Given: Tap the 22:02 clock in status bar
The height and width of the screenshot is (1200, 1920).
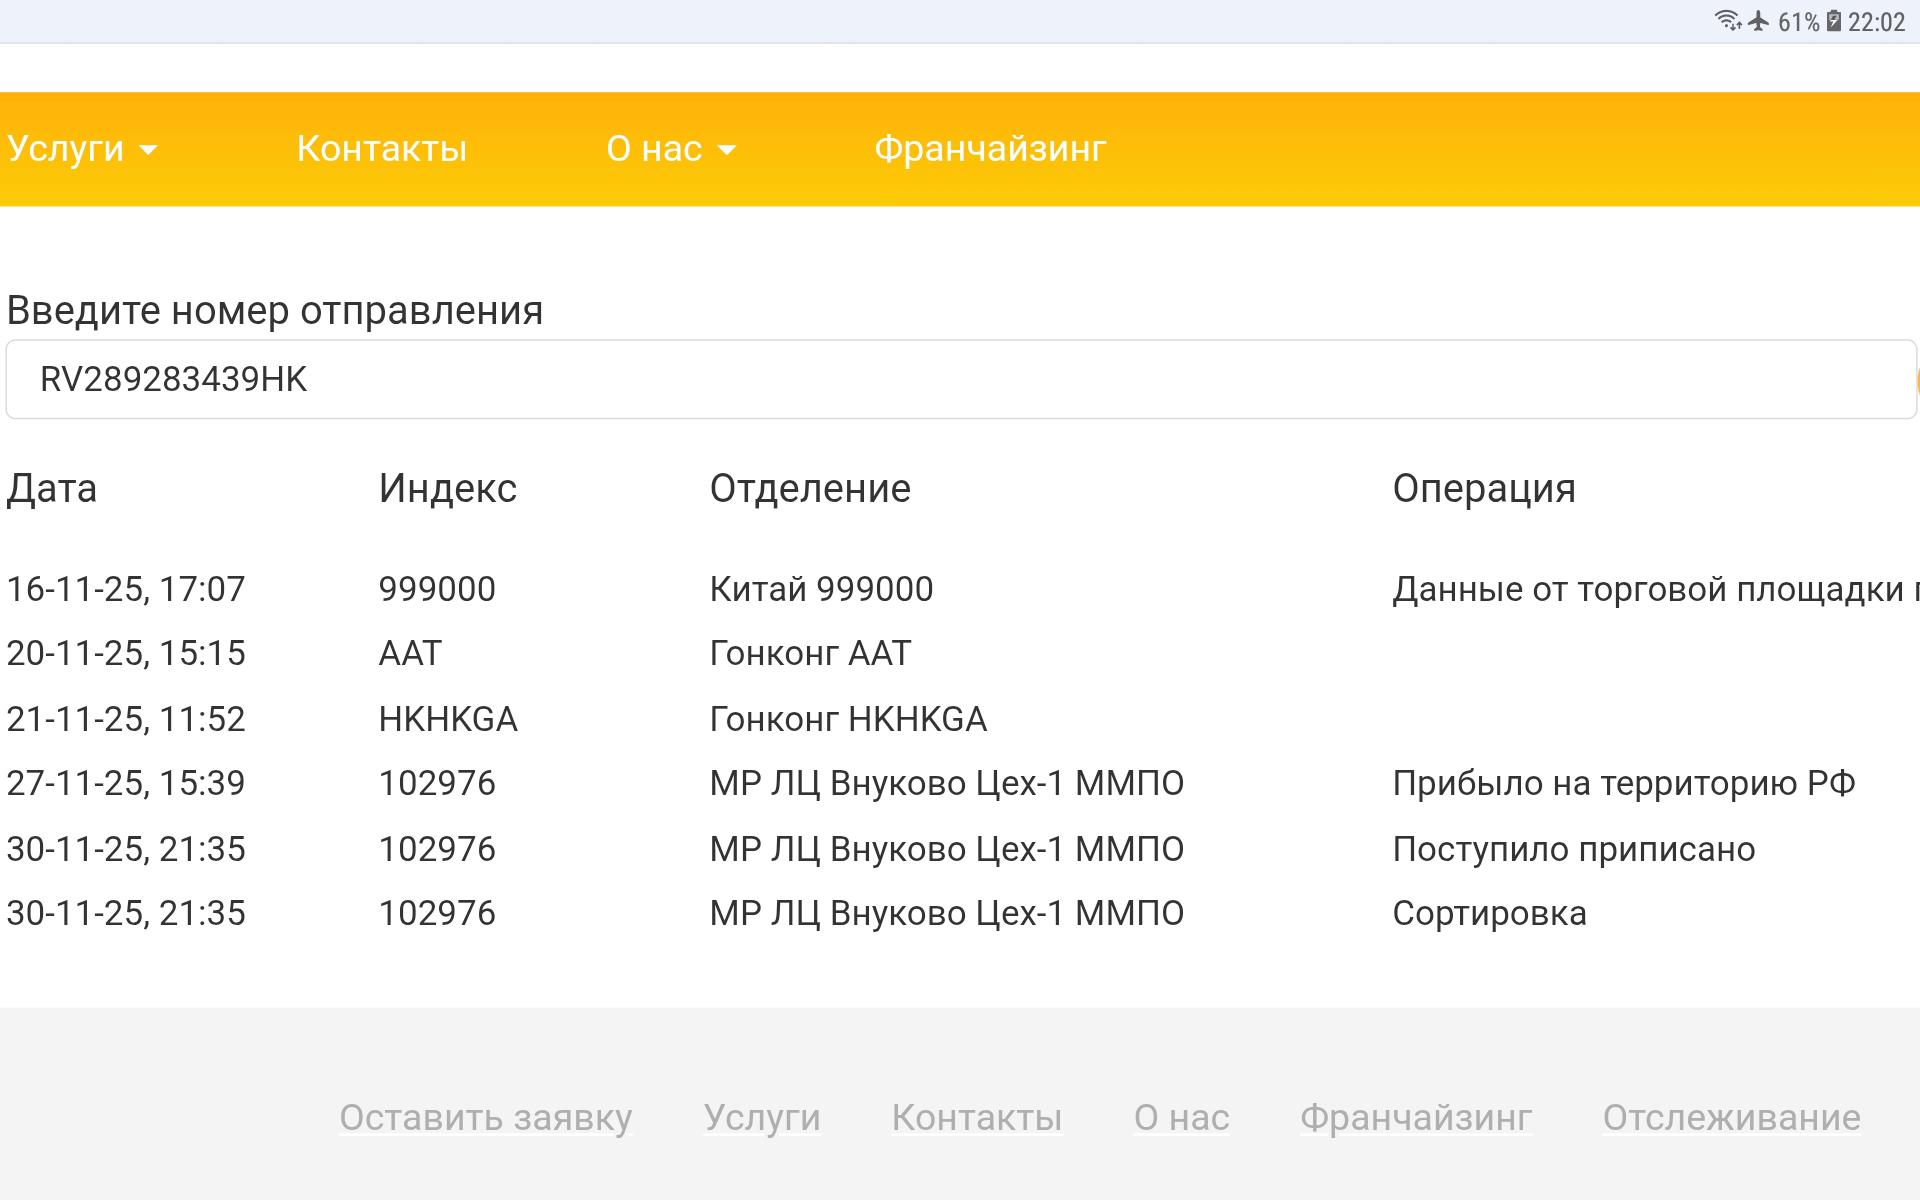Looking at the screenshot, I should tap(1877, 22).
